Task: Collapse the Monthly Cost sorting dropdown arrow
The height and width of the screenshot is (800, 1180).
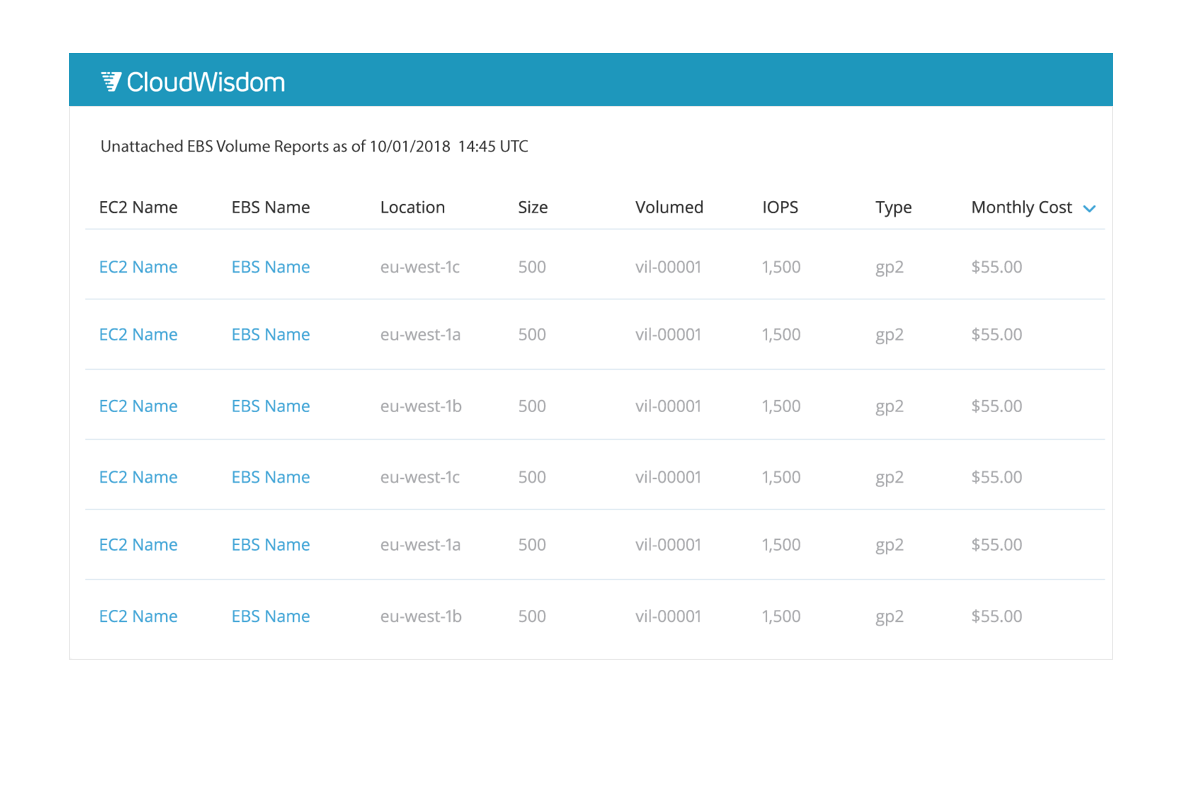Action: (1090, 209)
